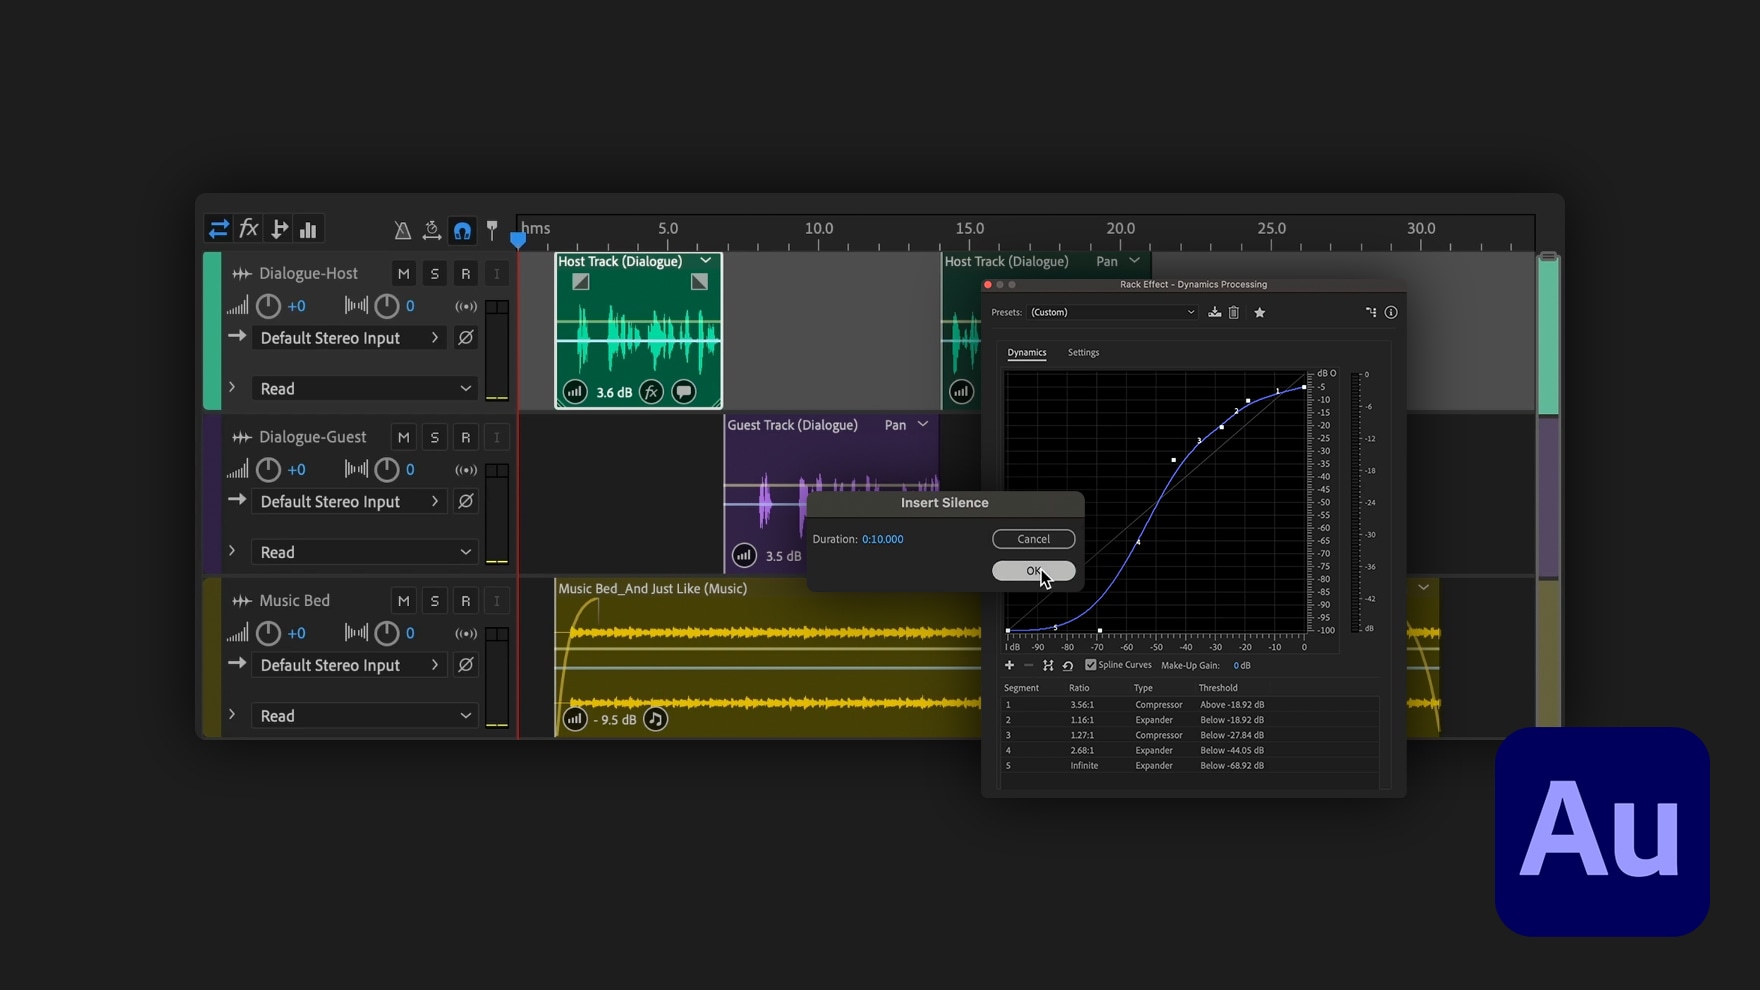Click the star favorite icon in Rack Effect

tap(1260, 313)
